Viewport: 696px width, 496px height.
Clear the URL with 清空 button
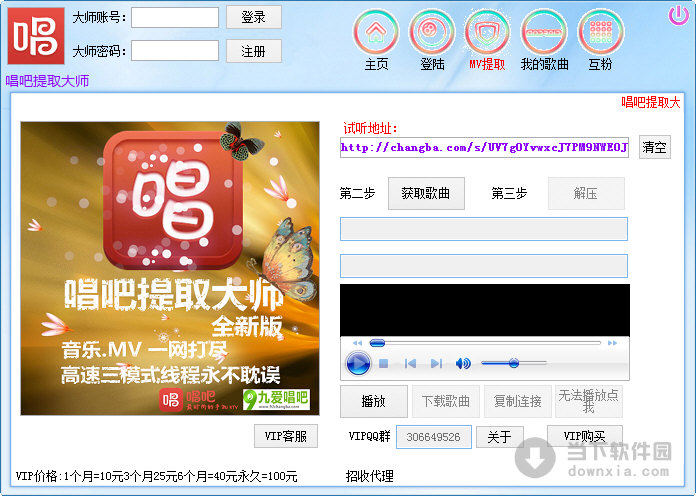655,147
